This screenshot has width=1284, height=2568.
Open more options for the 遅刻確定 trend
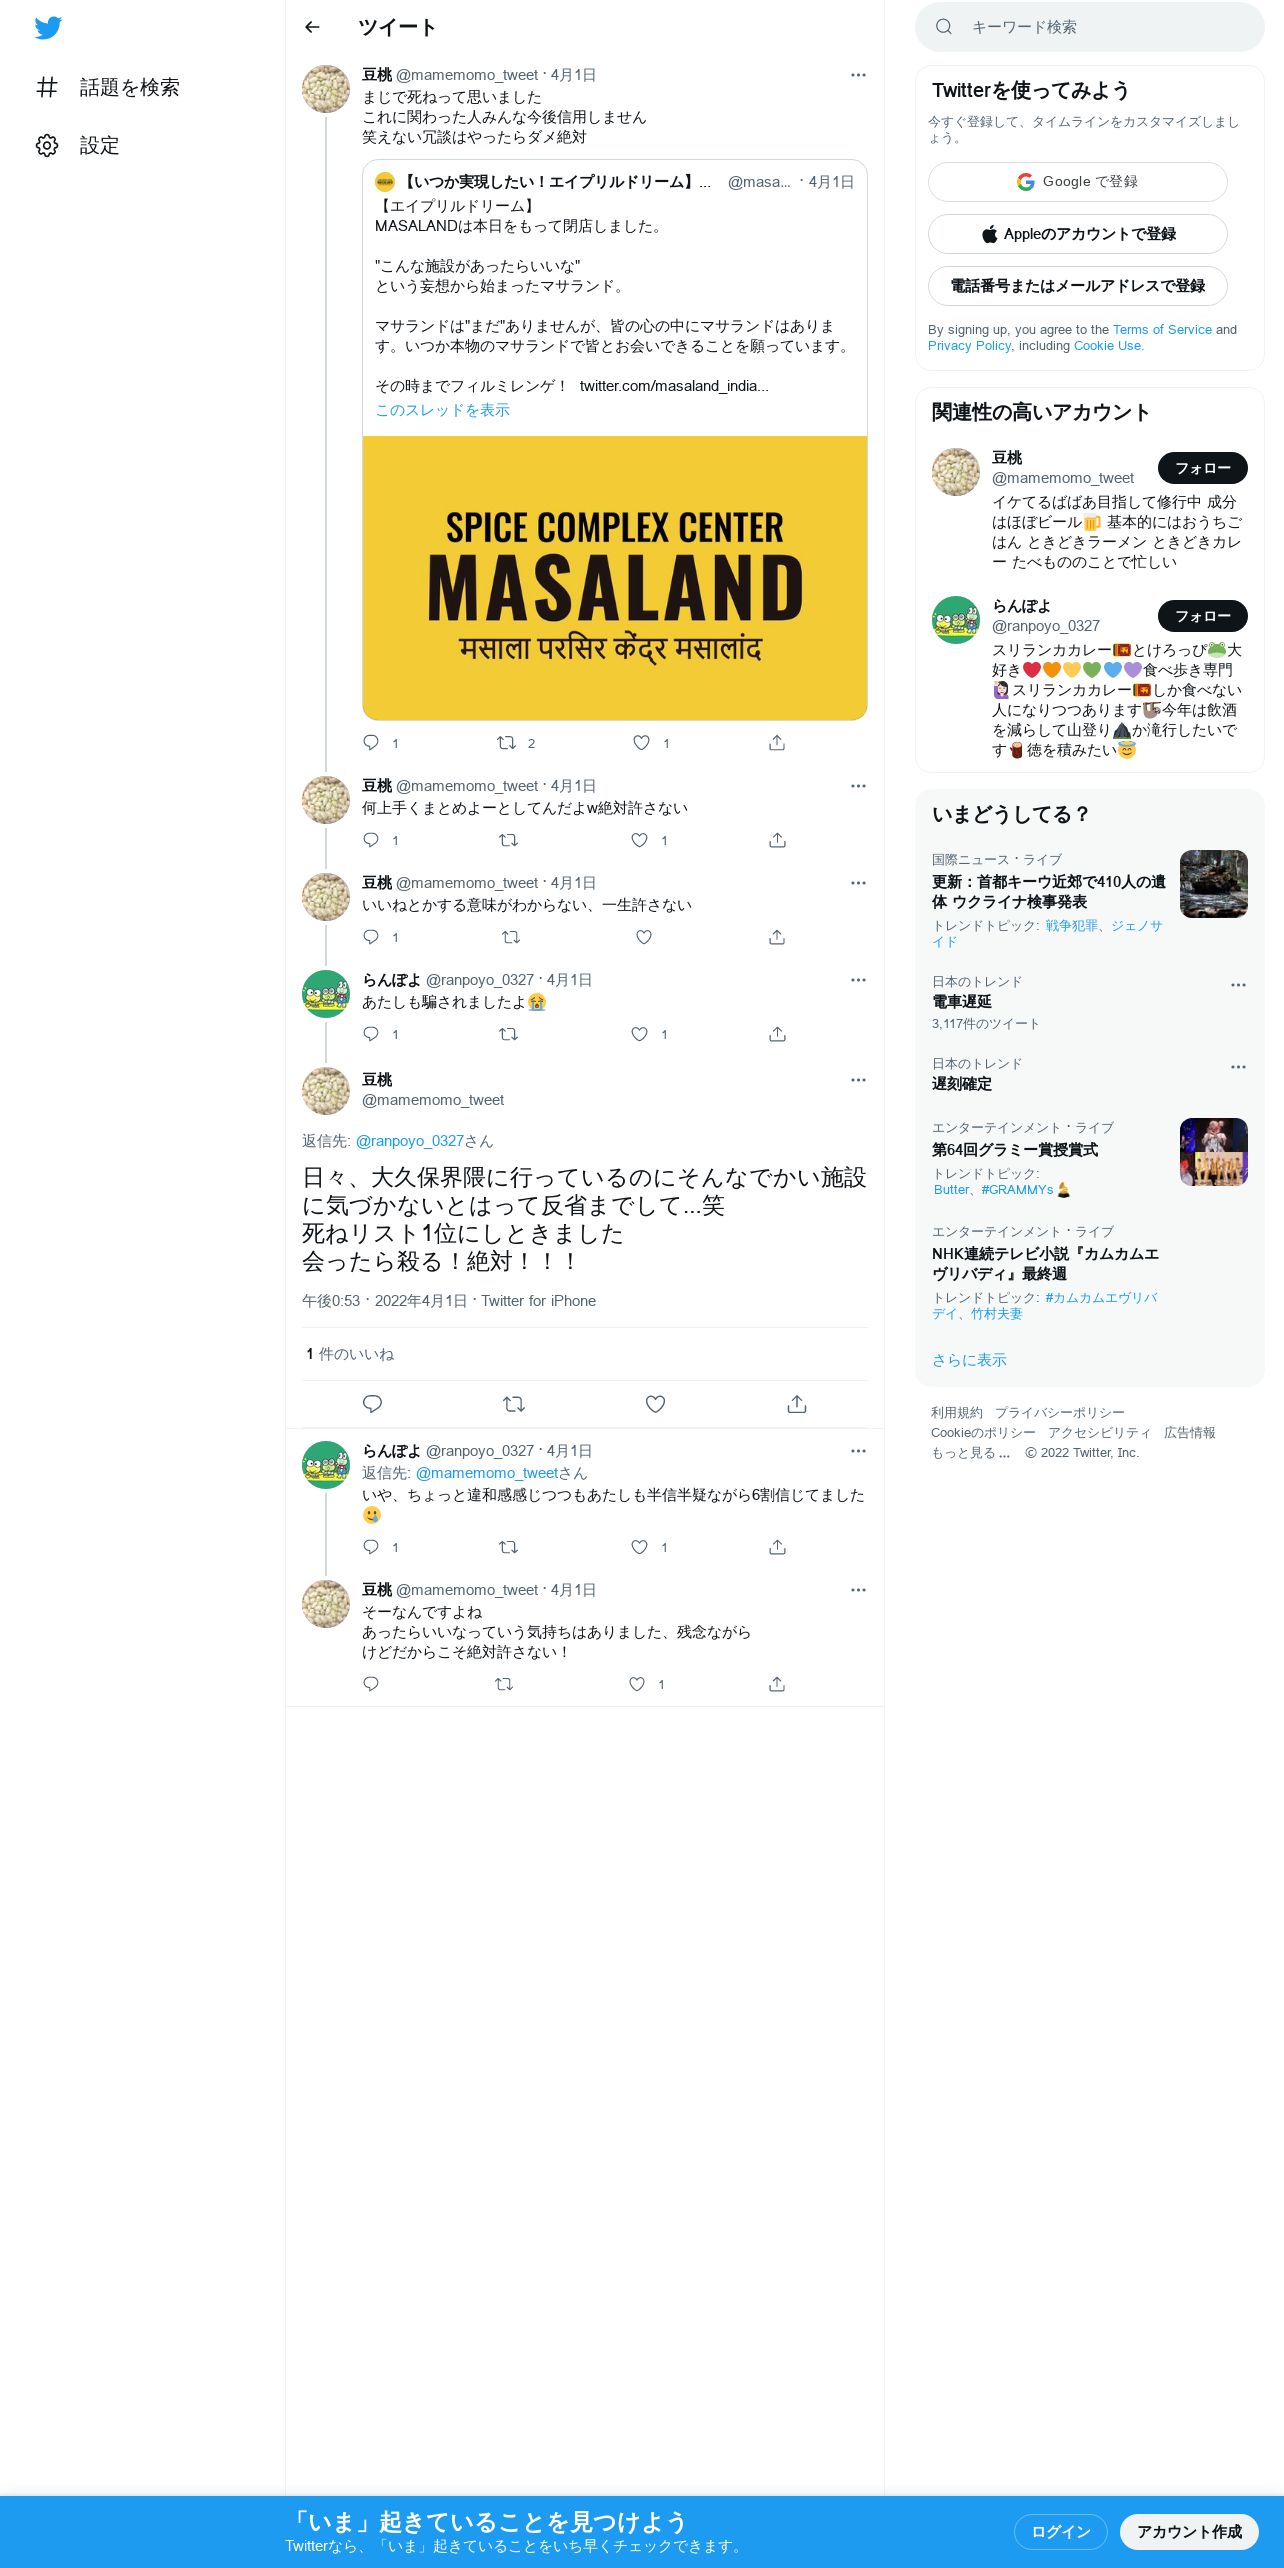tap(1238, 1067)
